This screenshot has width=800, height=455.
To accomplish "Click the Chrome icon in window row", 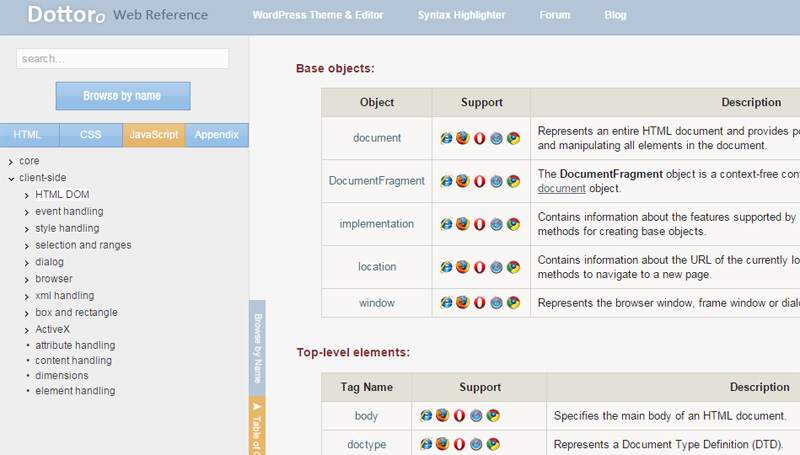I will tap(513, 302).
